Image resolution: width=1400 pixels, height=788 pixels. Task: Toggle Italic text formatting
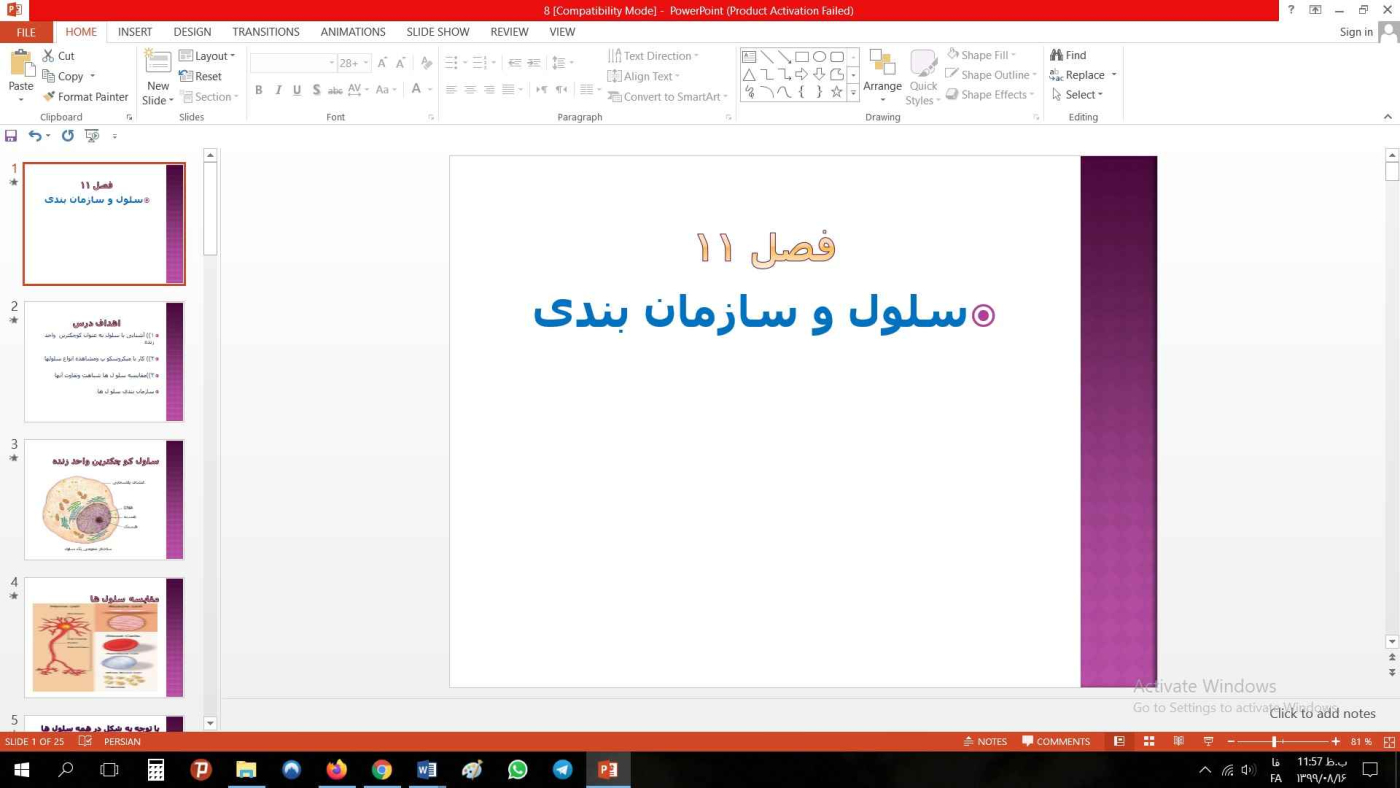pyautogui.click(x=278, y=90)
